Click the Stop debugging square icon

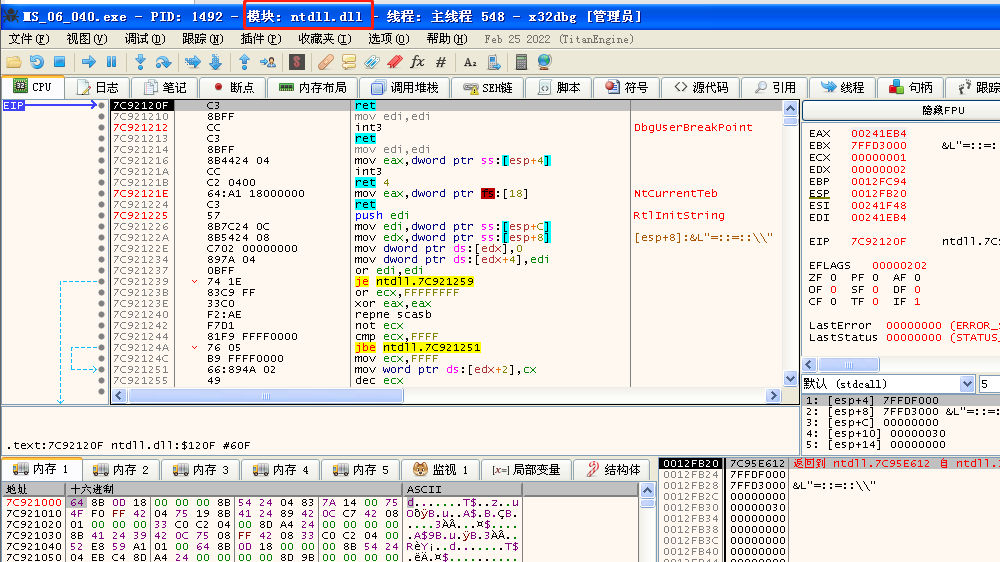pyautogui.click(x=60, y=62)
